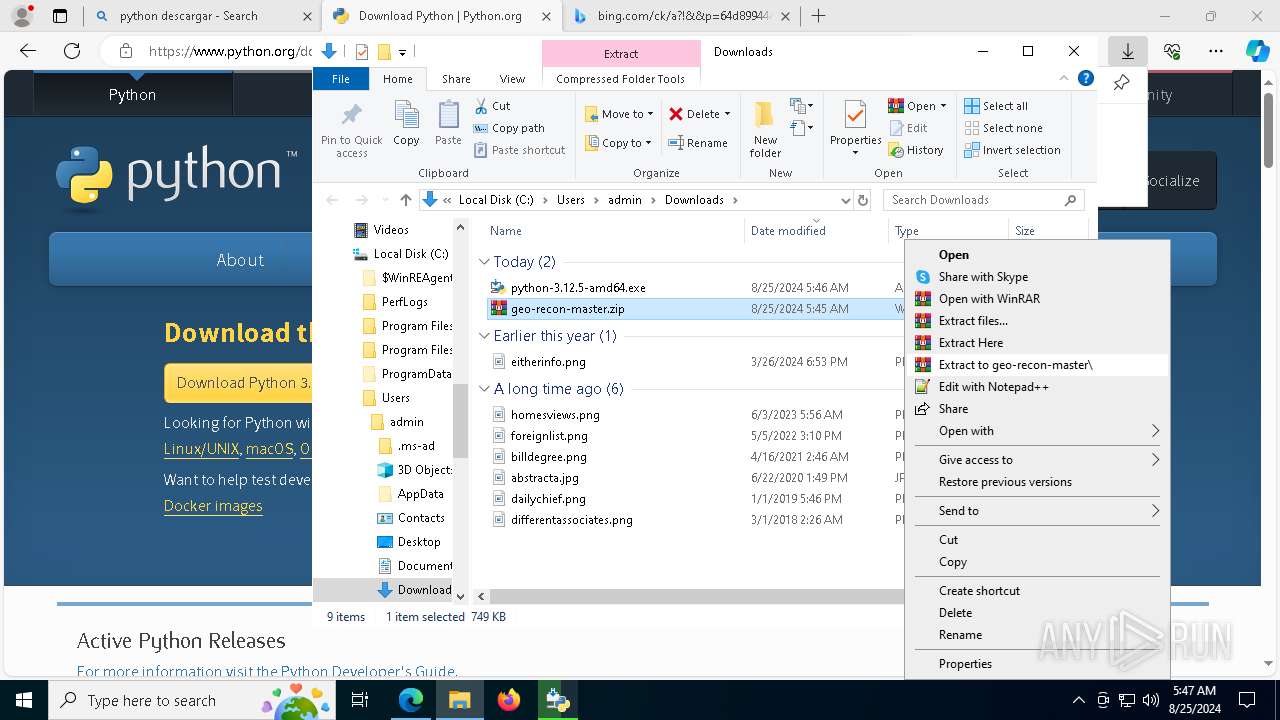Click the Paste ribbon button
1280x720 pixels.
(448, 125)
